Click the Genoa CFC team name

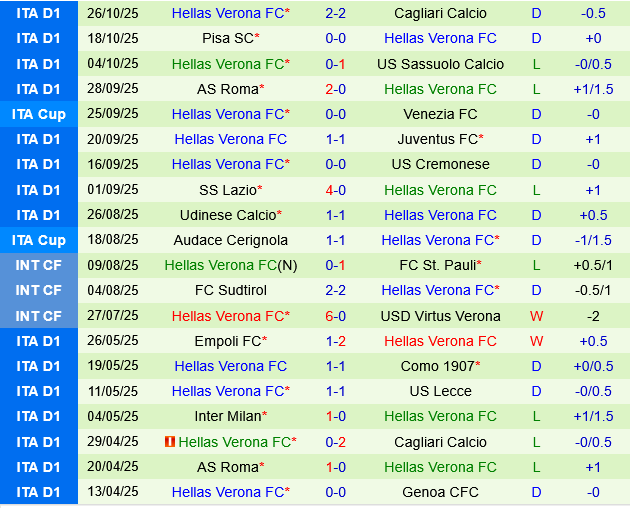pos(440,492)
